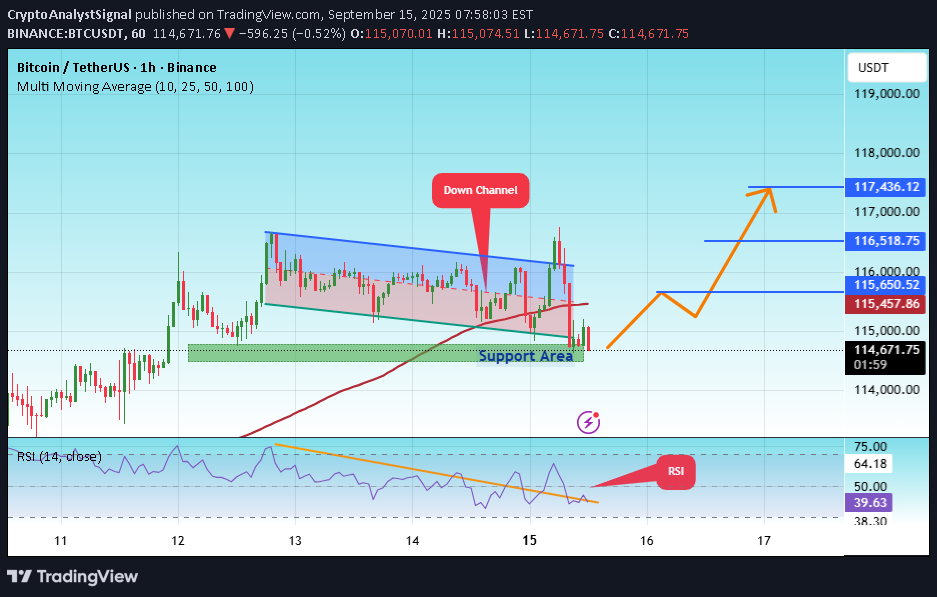Click the 75.00 RSI axis label
Image resolution: width=937 pixels, height=597 pixels.
point(870,446)
